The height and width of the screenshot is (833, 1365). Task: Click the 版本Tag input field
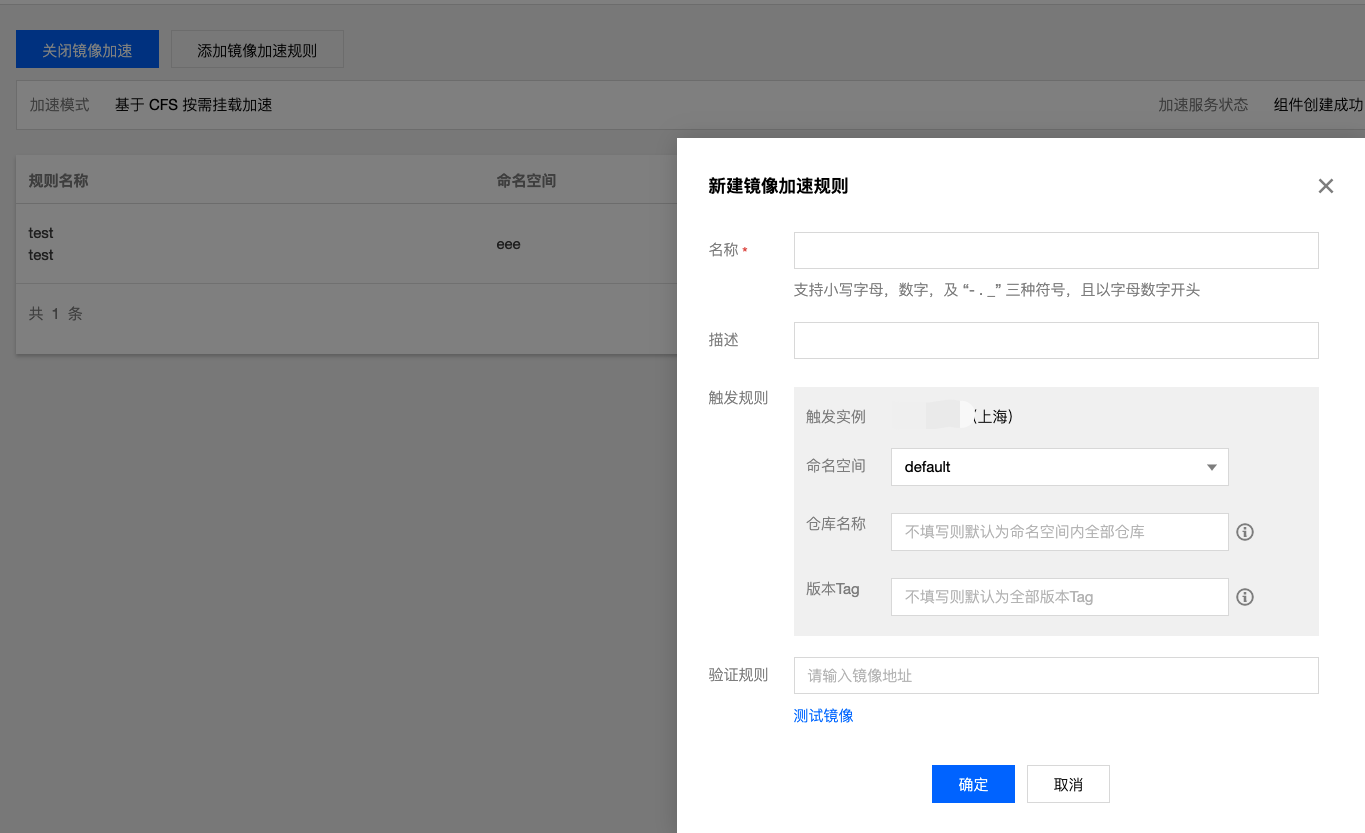[x=1059, y=597]
